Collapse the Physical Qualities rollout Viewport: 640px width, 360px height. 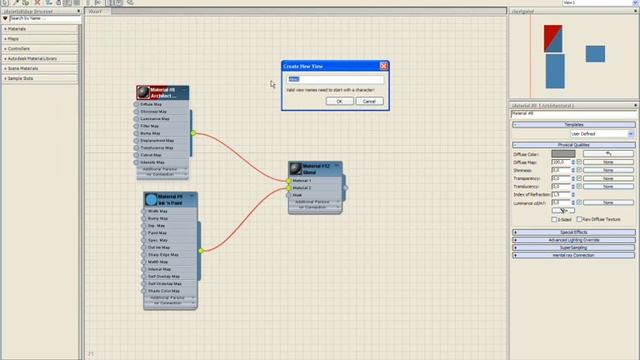click(x=573, y=145)
